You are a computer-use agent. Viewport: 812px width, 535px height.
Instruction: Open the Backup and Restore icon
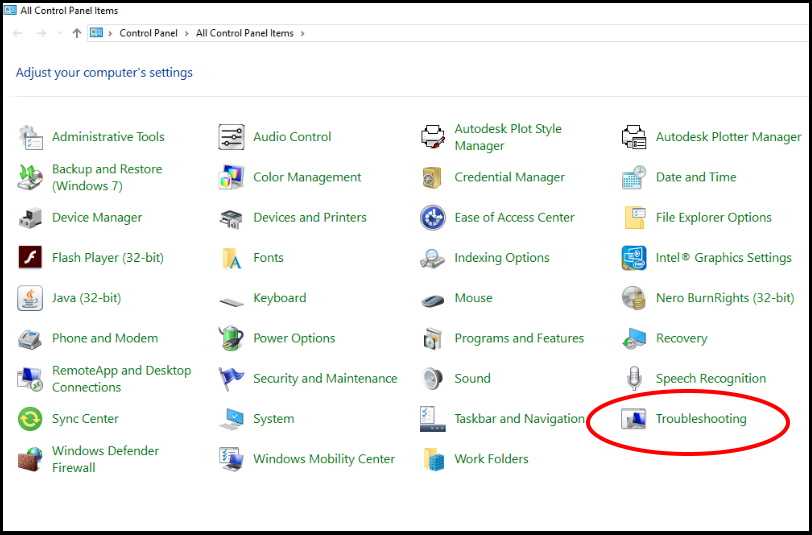[x=30, y=177]
